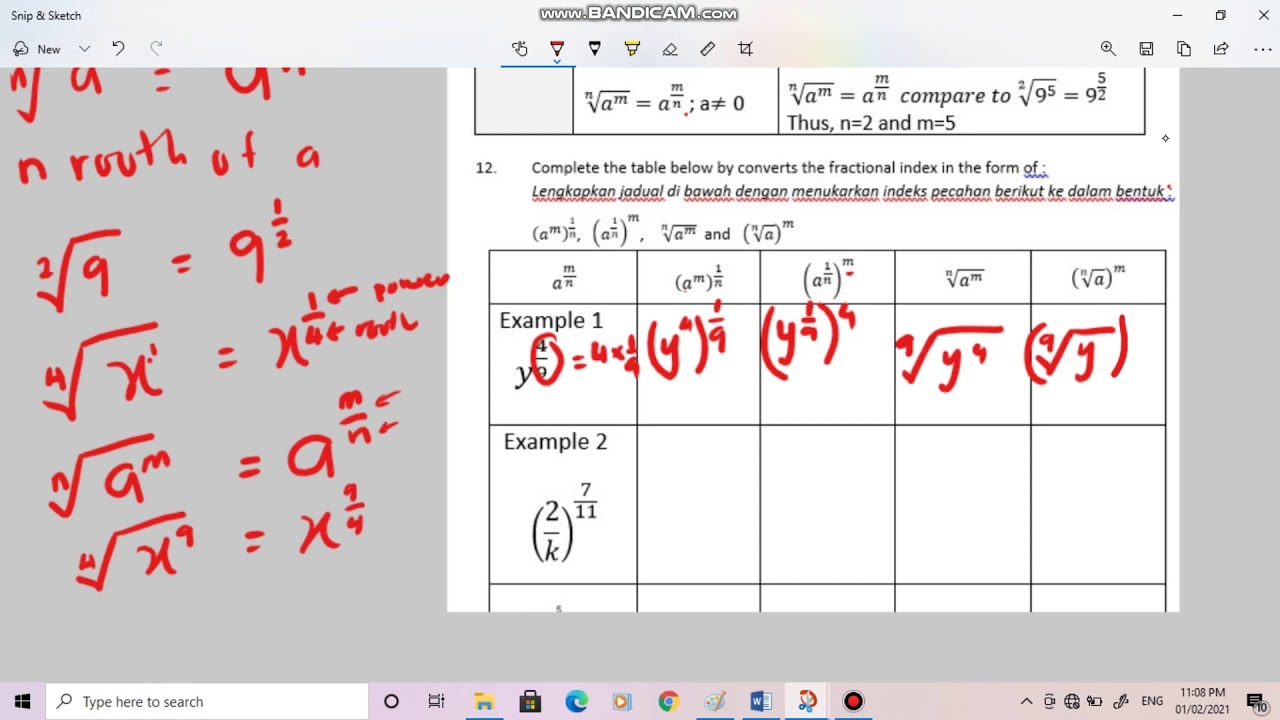The image size is (1280, 720).
Task: Select the red Ballpoint pen tool
Action: (x=557, y=47)
